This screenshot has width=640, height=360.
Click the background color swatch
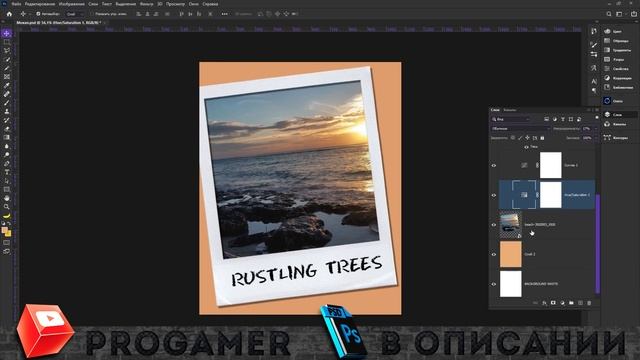(x=9, y=234)
